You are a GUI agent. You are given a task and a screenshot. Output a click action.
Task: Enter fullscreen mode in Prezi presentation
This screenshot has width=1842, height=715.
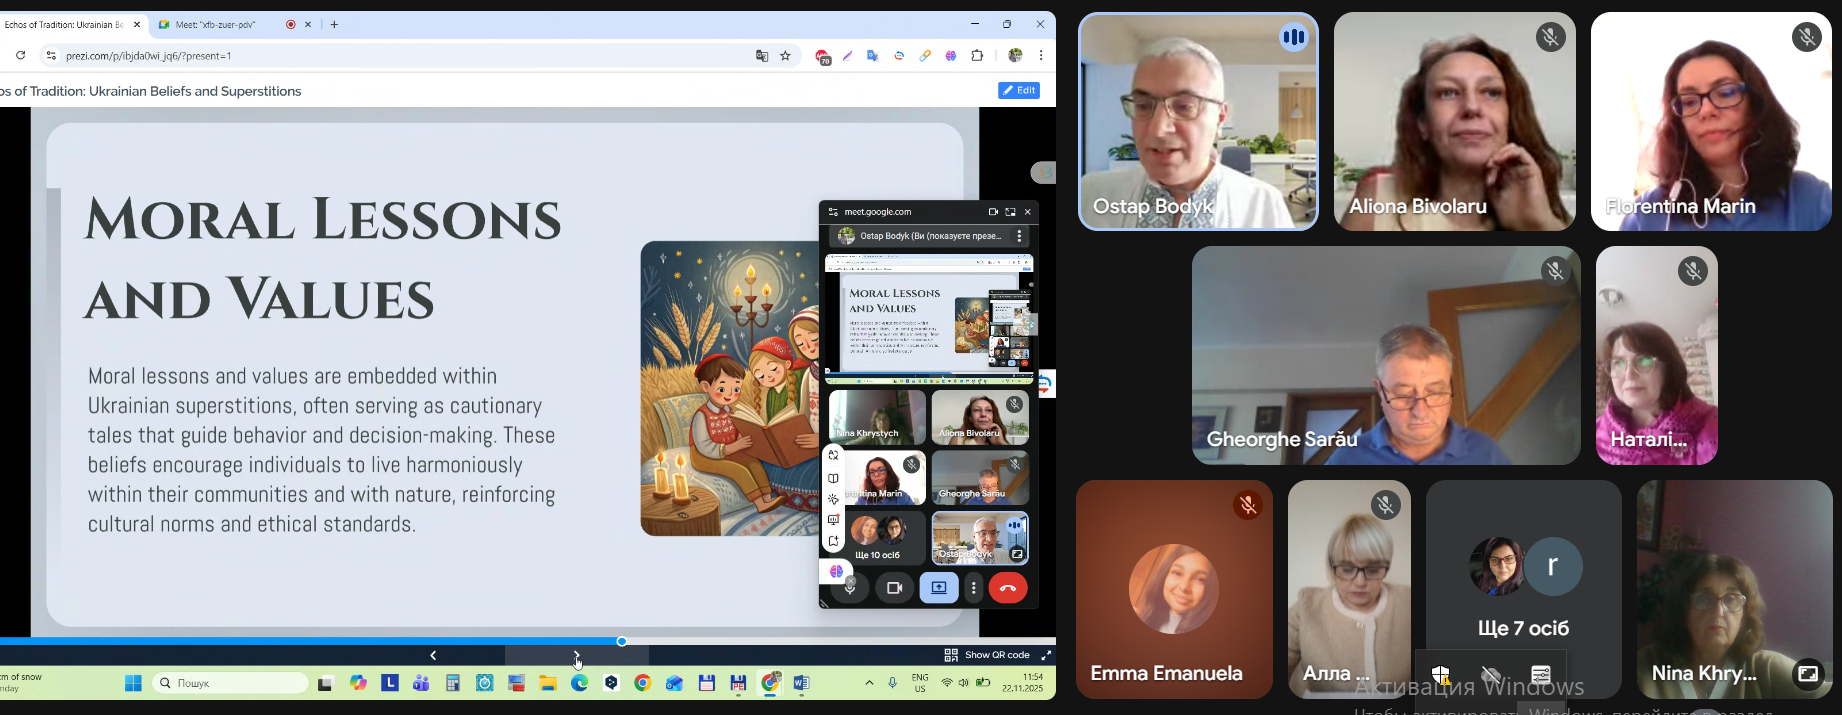point(1046,655)
